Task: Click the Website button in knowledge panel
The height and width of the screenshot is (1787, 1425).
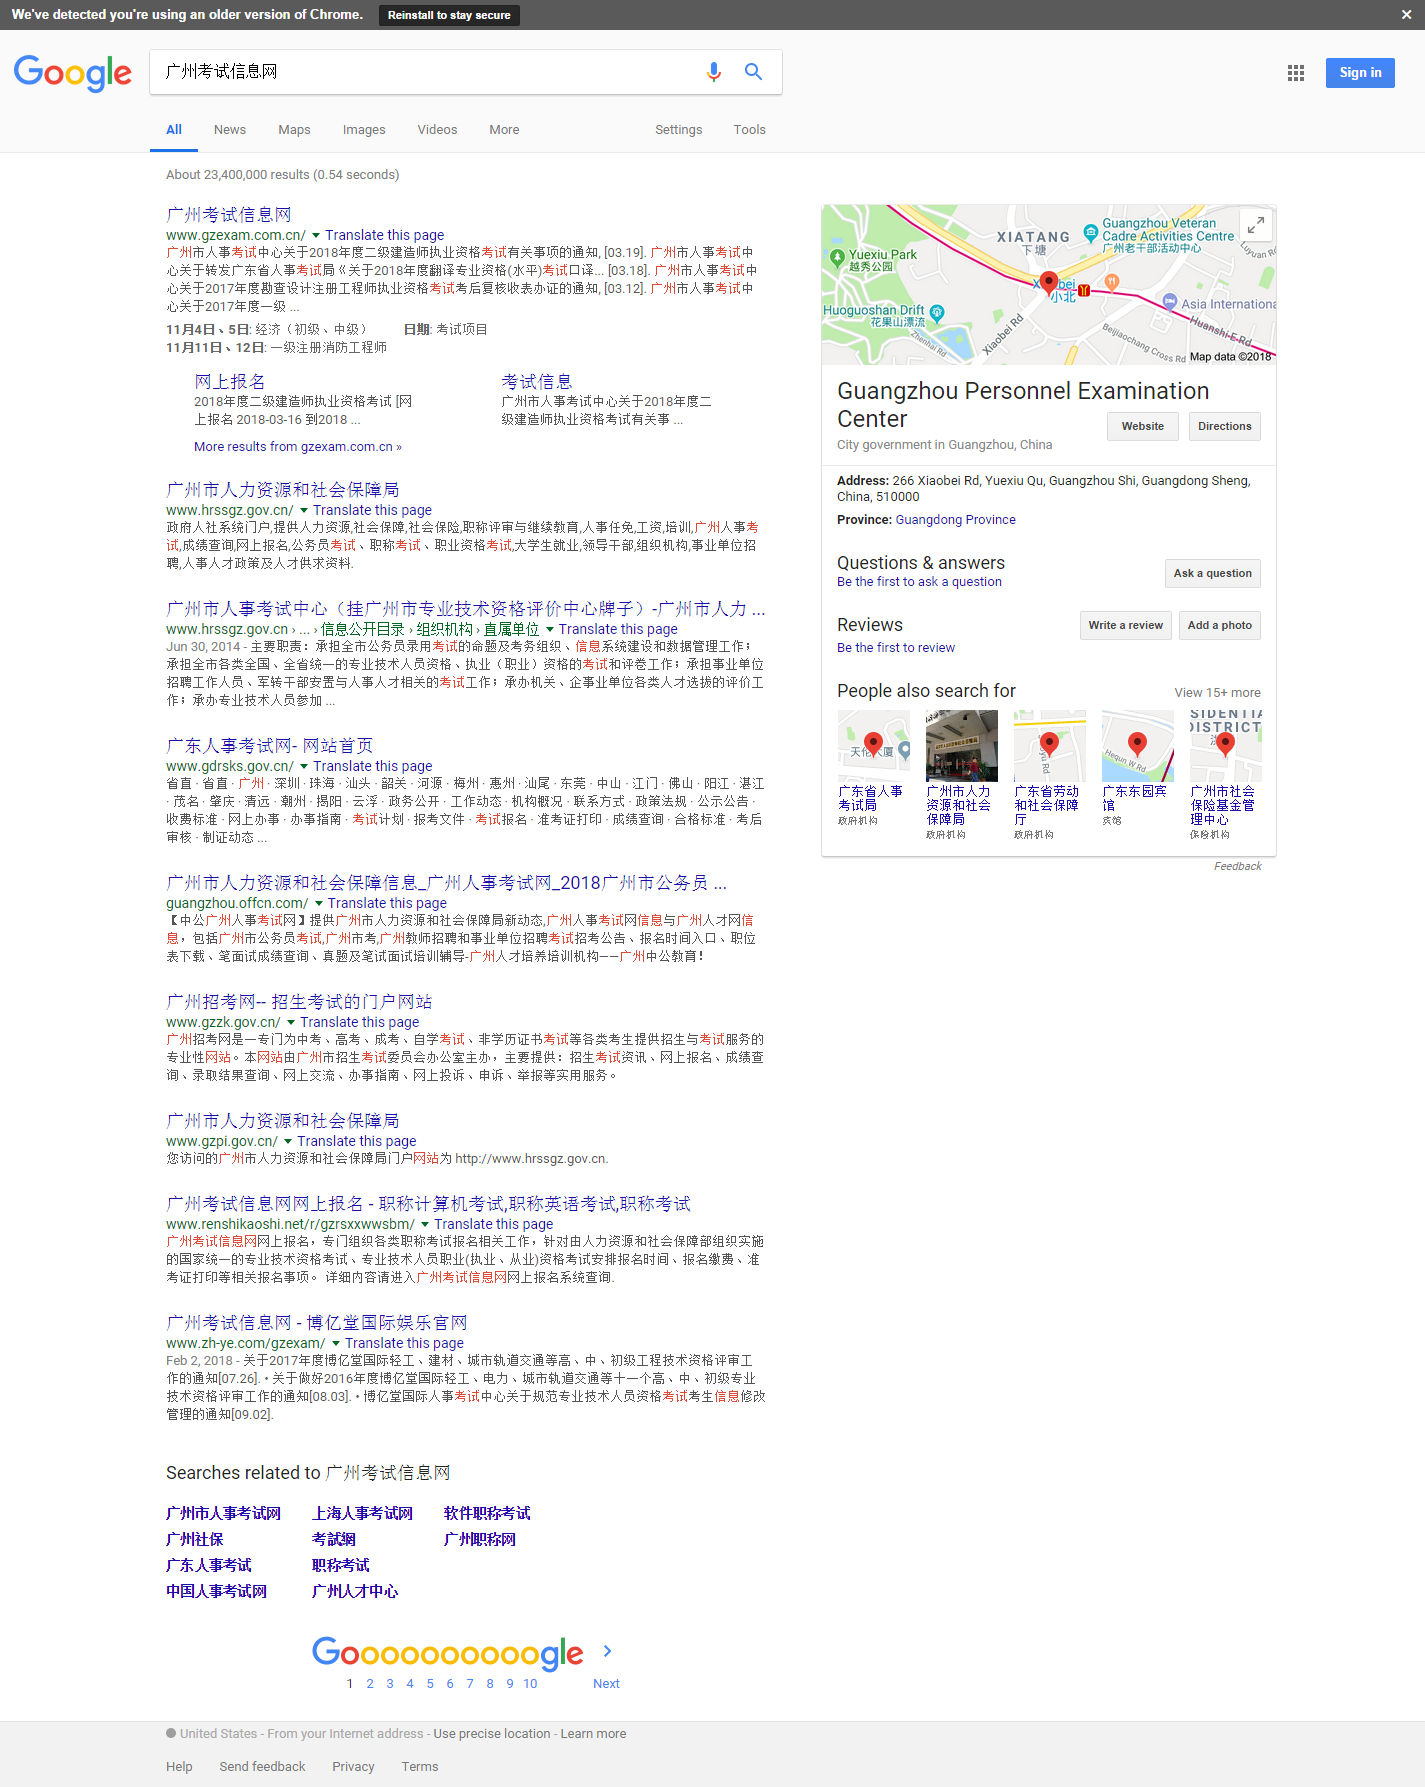Action: point(1142,427)
